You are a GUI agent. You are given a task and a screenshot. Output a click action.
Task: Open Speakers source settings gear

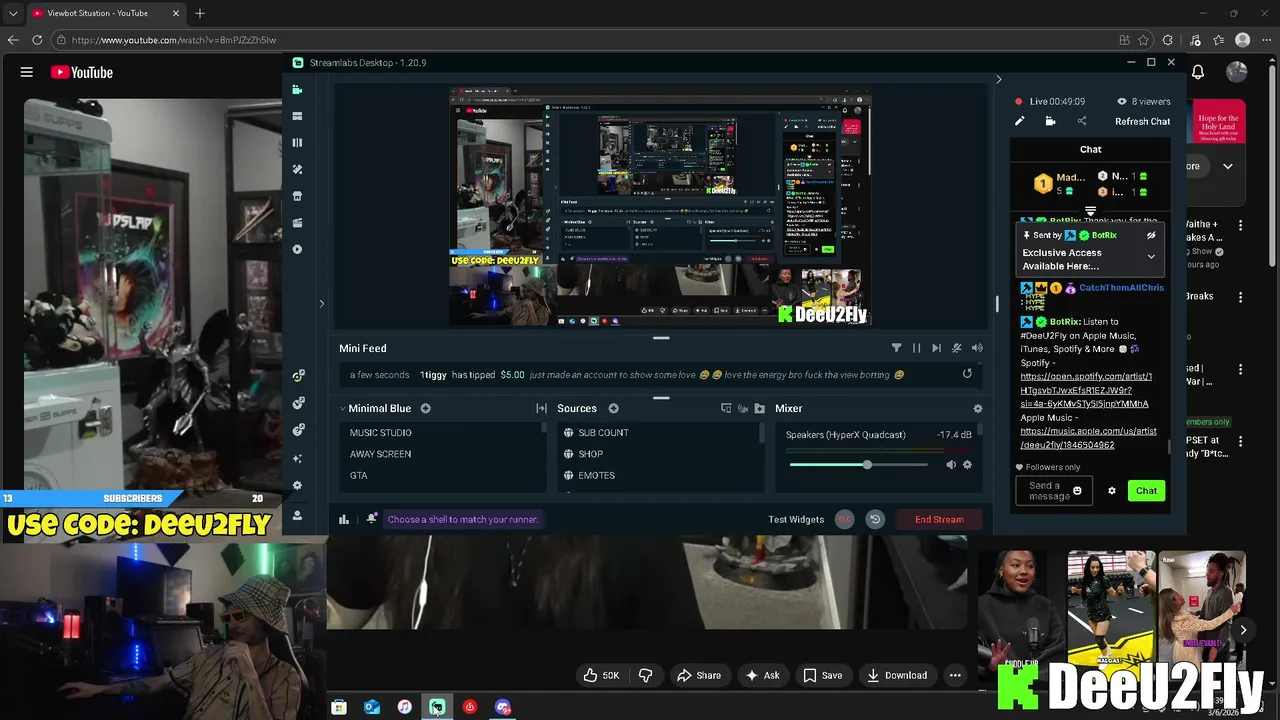[x=967, y=464]
